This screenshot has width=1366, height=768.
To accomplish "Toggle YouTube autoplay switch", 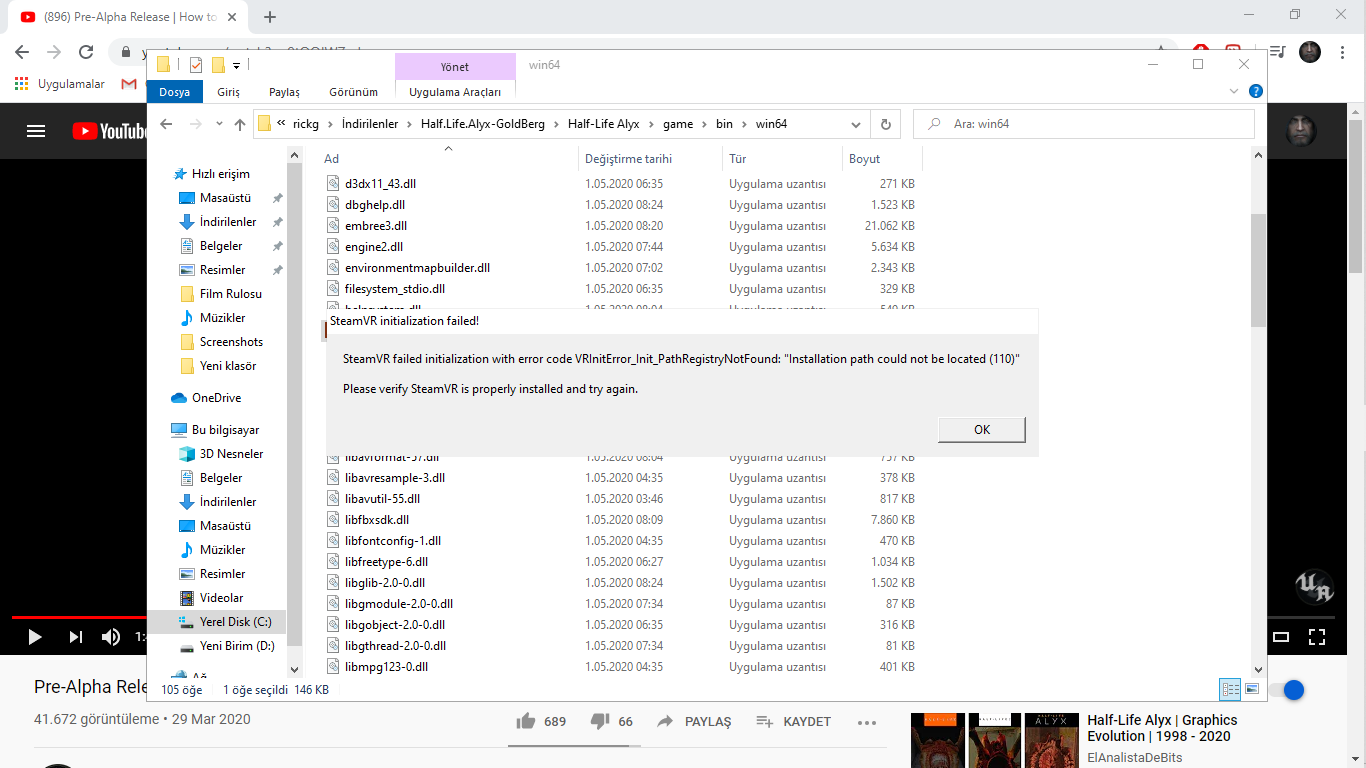I will (x=1288, y=690).
